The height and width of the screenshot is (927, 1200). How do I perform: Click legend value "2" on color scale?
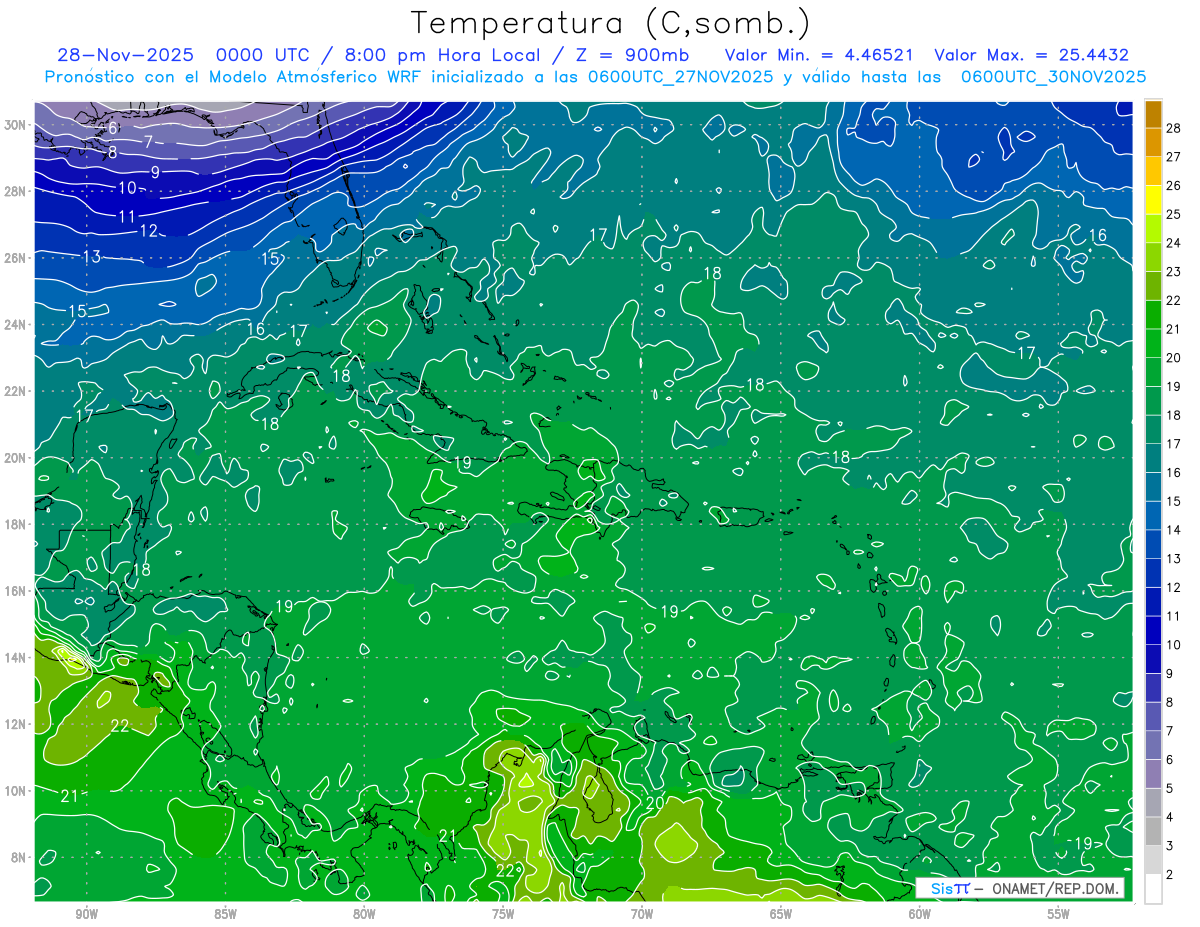click(x=1170, y=875)
